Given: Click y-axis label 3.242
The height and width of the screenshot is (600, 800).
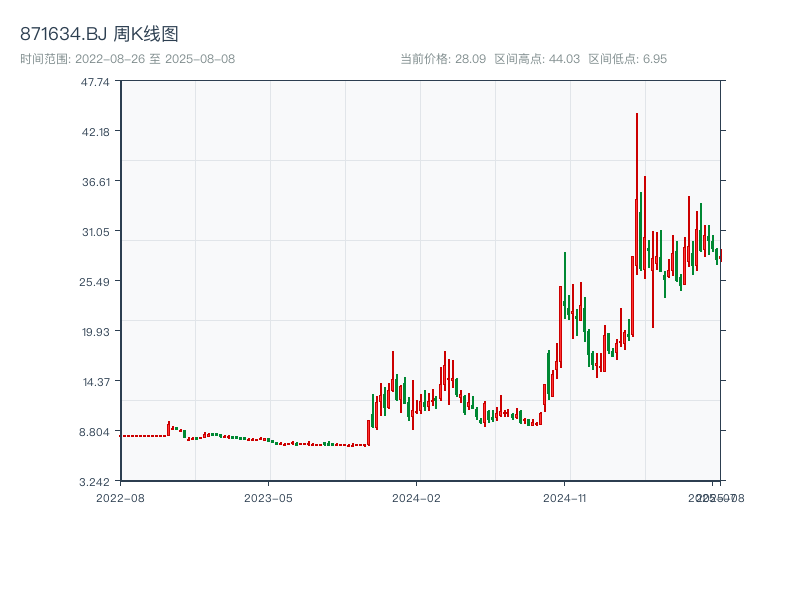Looking at the screenshot, I should (94, 482).
